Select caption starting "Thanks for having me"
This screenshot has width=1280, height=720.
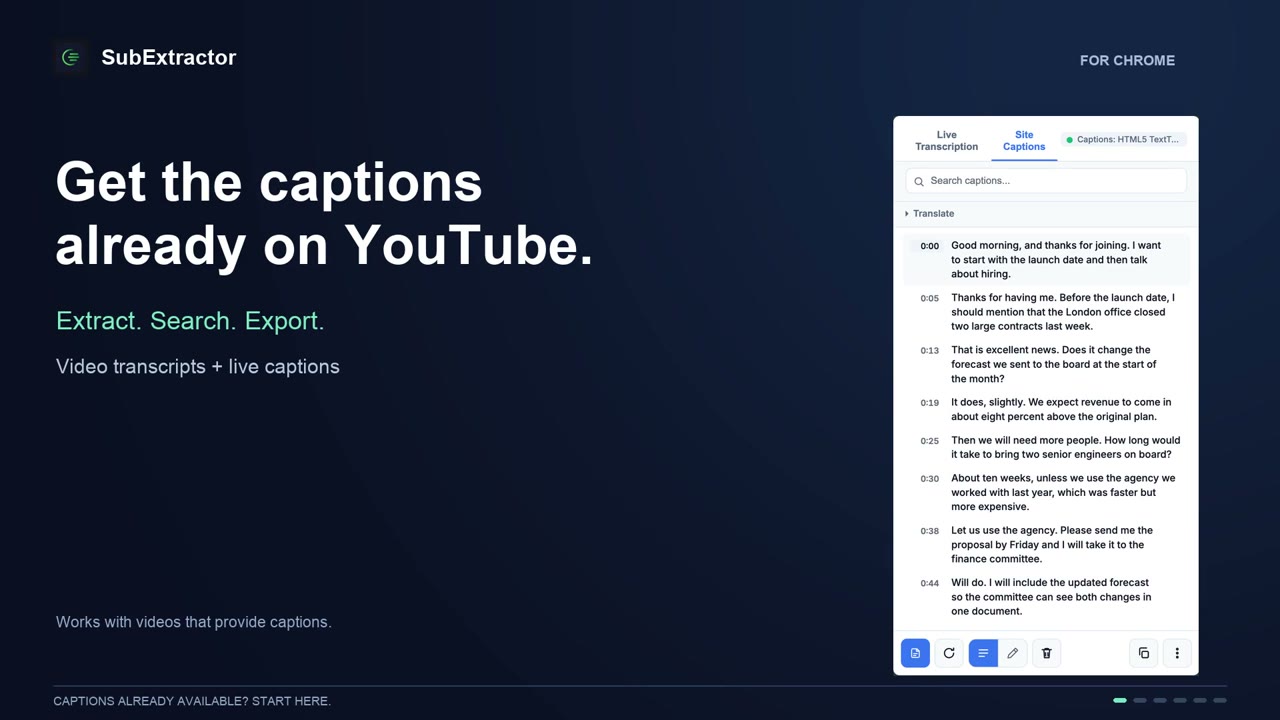point(1063,312)
